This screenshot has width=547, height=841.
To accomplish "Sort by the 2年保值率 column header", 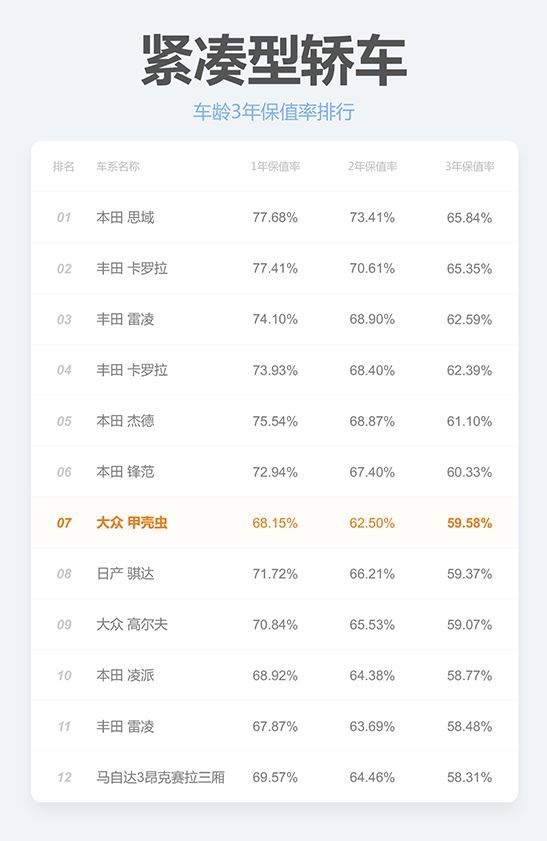I will pyautogui.click(x=372, y=166).
